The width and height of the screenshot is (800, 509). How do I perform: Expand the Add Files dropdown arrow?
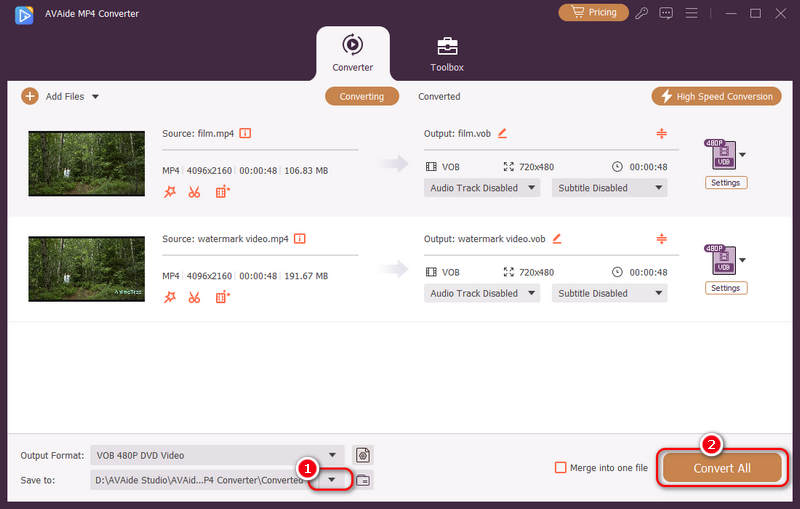(95, 96)
